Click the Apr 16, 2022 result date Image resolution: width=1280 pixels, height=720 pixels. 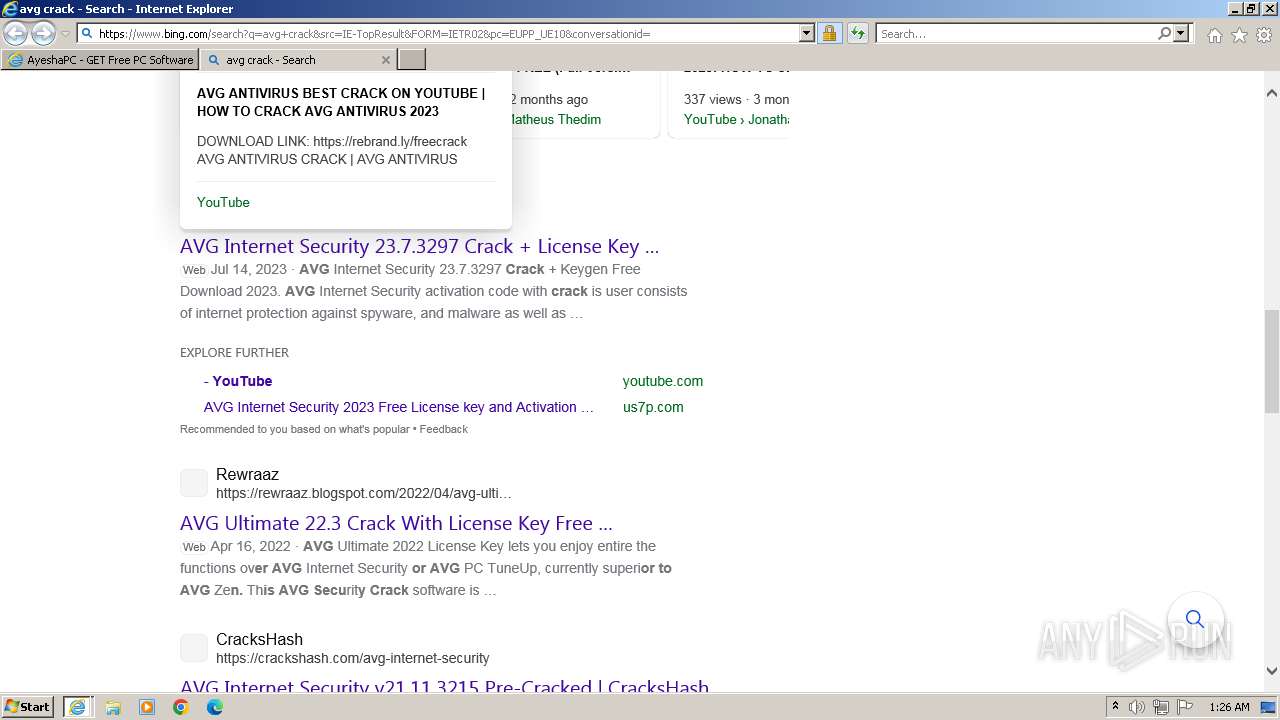click(251, 546)
